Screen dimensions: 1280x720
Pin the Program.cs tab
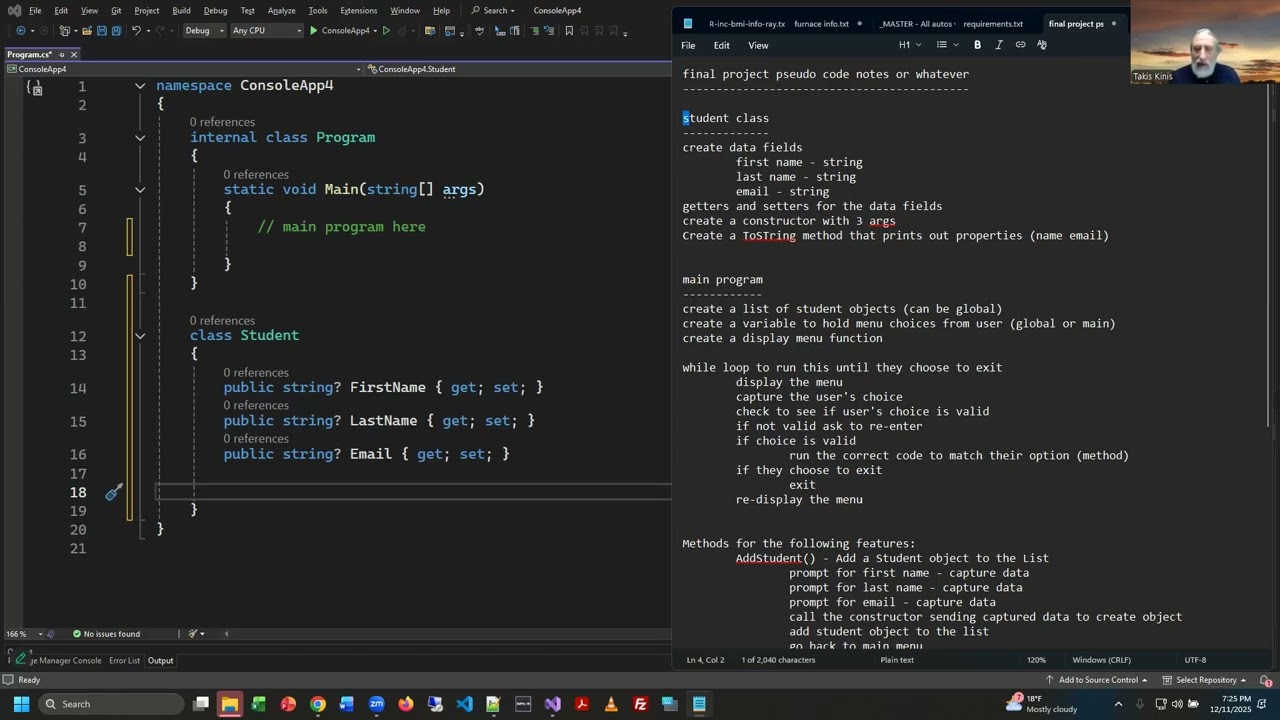point(61,54)
